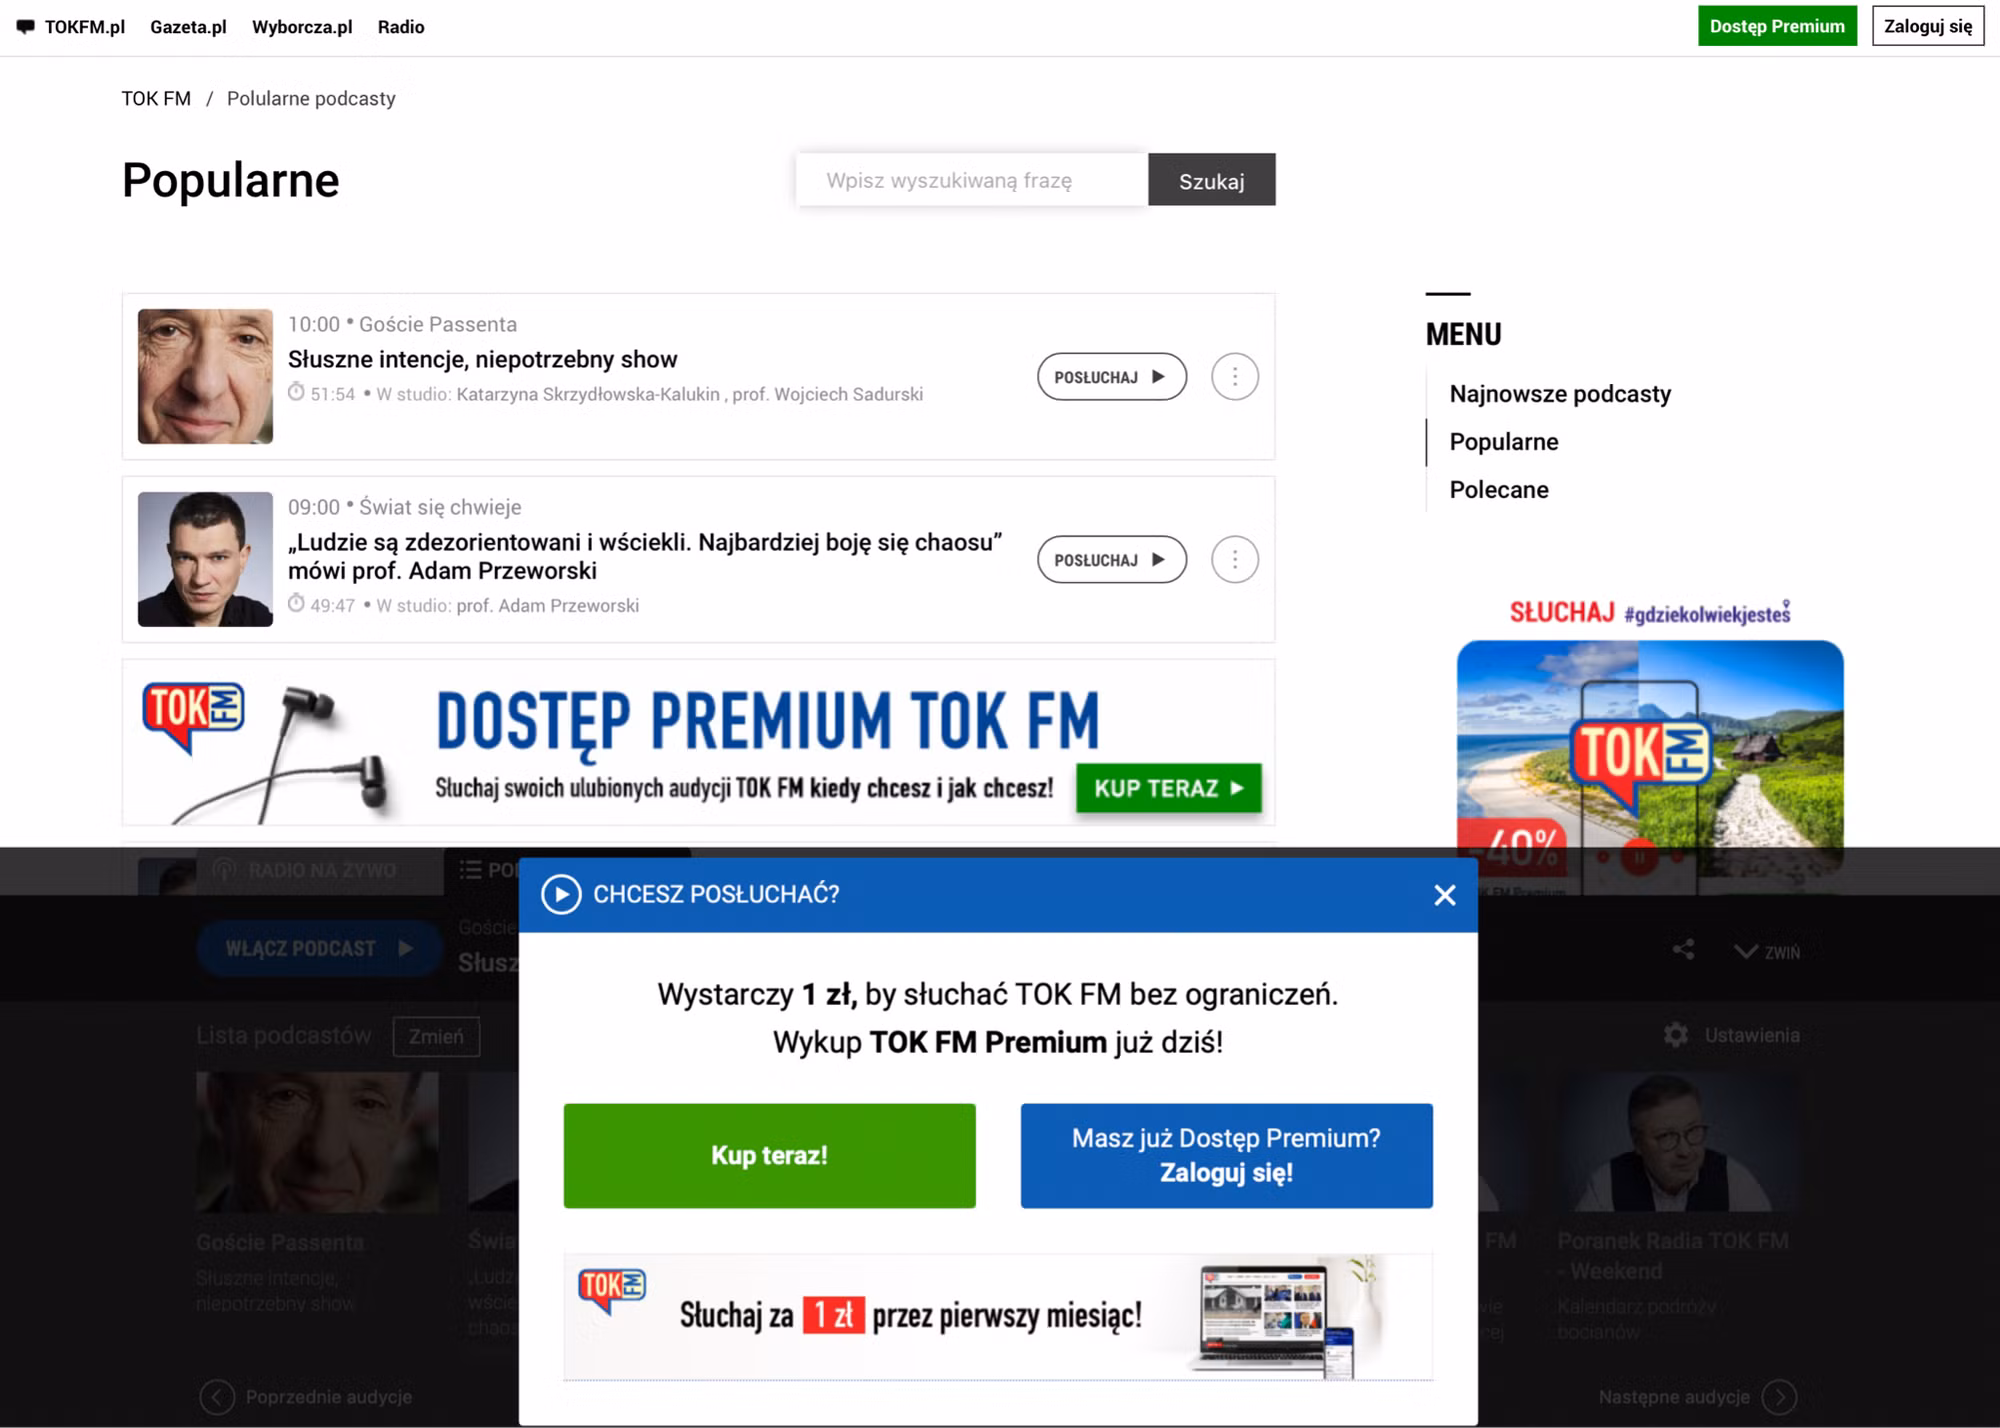The height and width of the screenshot is (1428, 2000).
Task: Click the TOKFM.pl speech-bubble logo
Action: 27,26
